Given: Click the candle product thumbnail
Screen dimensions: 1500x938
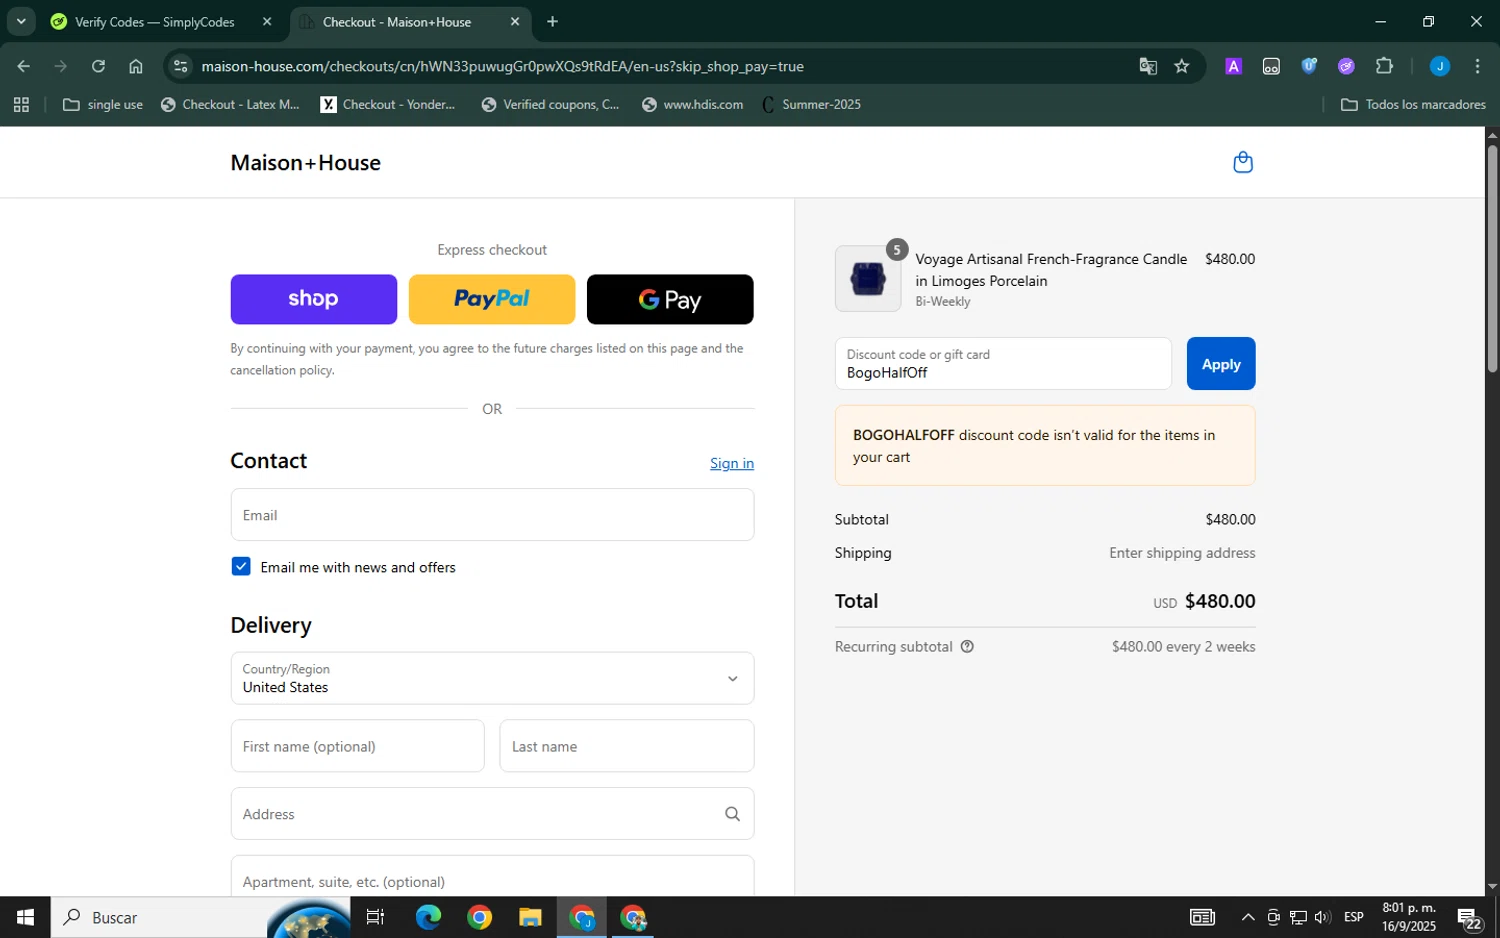Looking at the screenshot, I should pyautogui.click(x=868, y=279).
